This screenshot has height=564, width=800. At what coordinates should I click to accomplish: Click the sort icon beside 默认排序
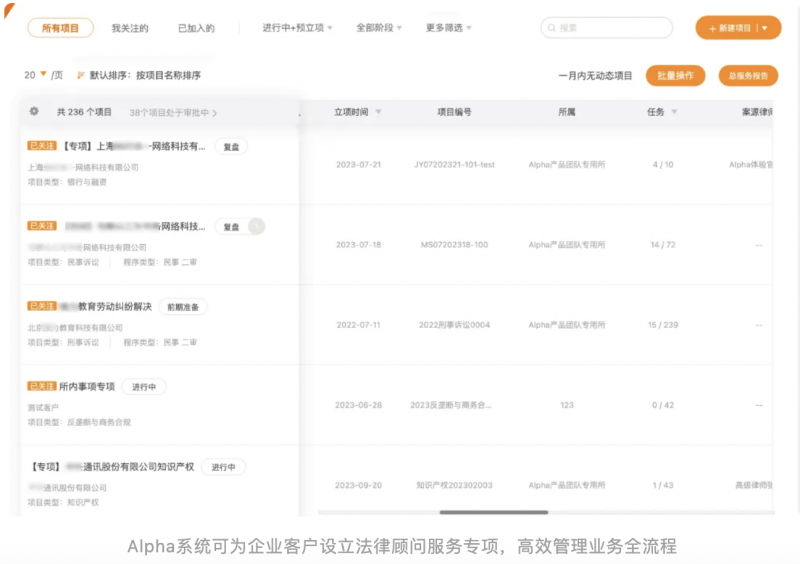tap(81, 75)
